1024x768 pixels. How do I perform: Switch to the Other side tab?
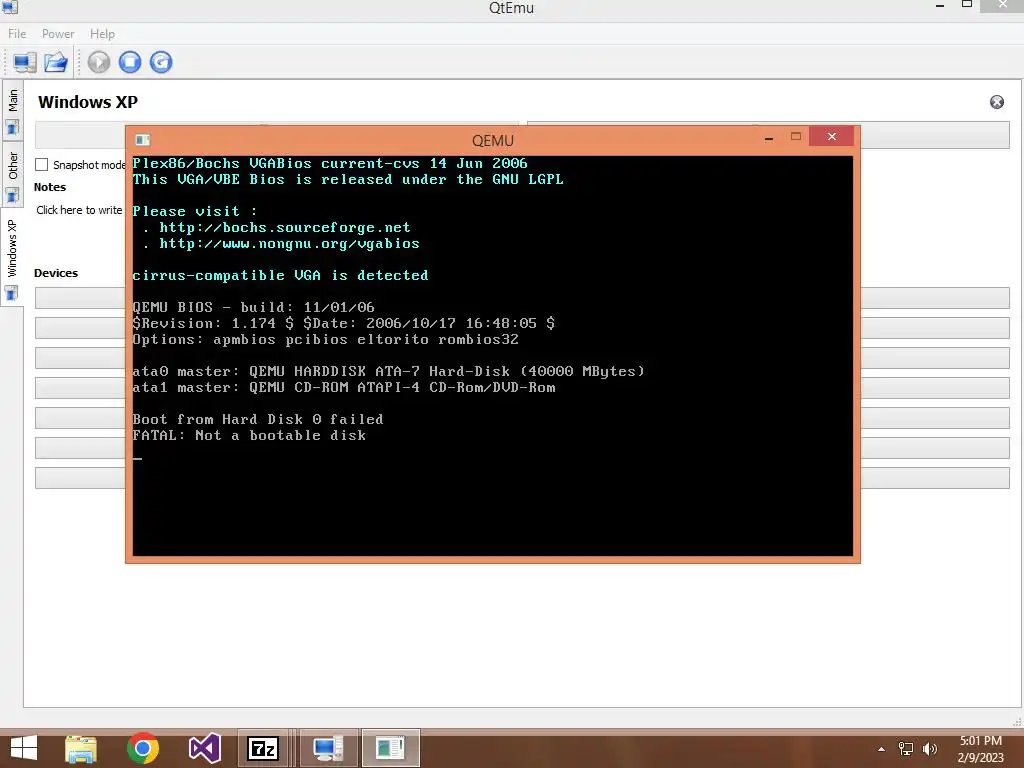[12, 176]
